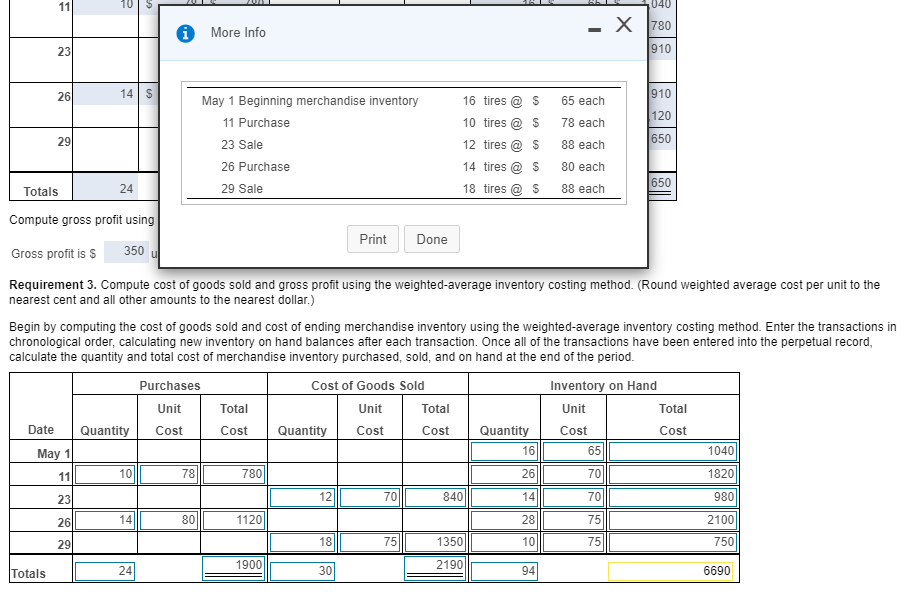
Task: Select May 11 purchase total cost 780
Action: pyautogui.click(x=234, y=474)
